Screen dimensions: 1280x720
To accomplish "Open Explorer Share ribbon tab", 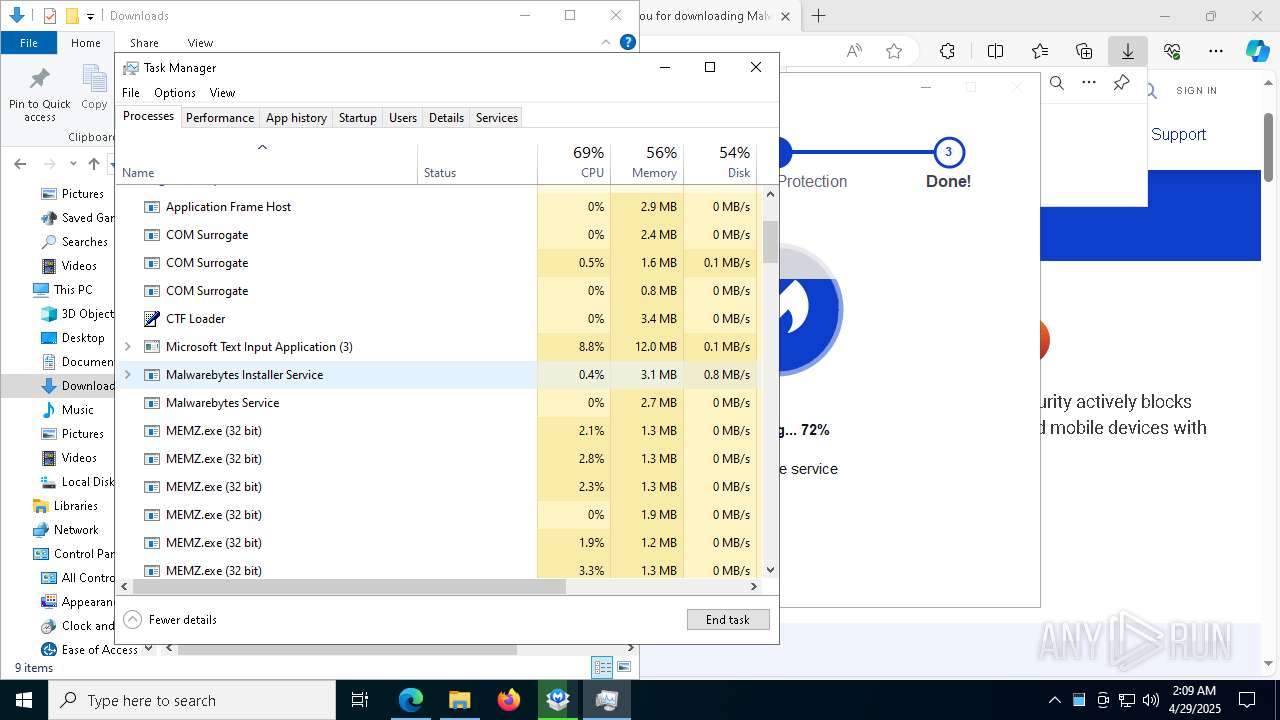I will click(144, 43).
